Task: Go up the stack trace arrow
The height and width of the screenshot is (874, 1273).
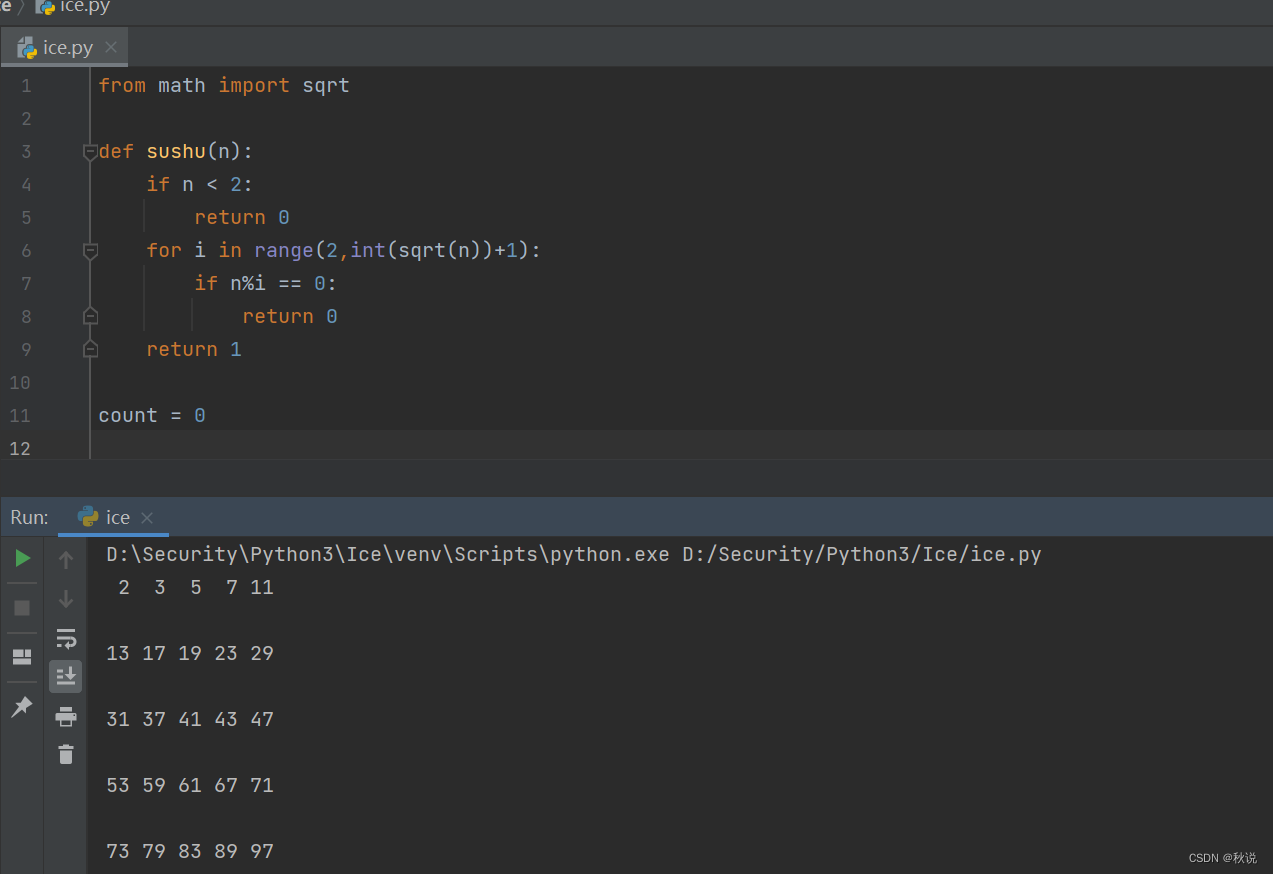Action: [66, 560]
